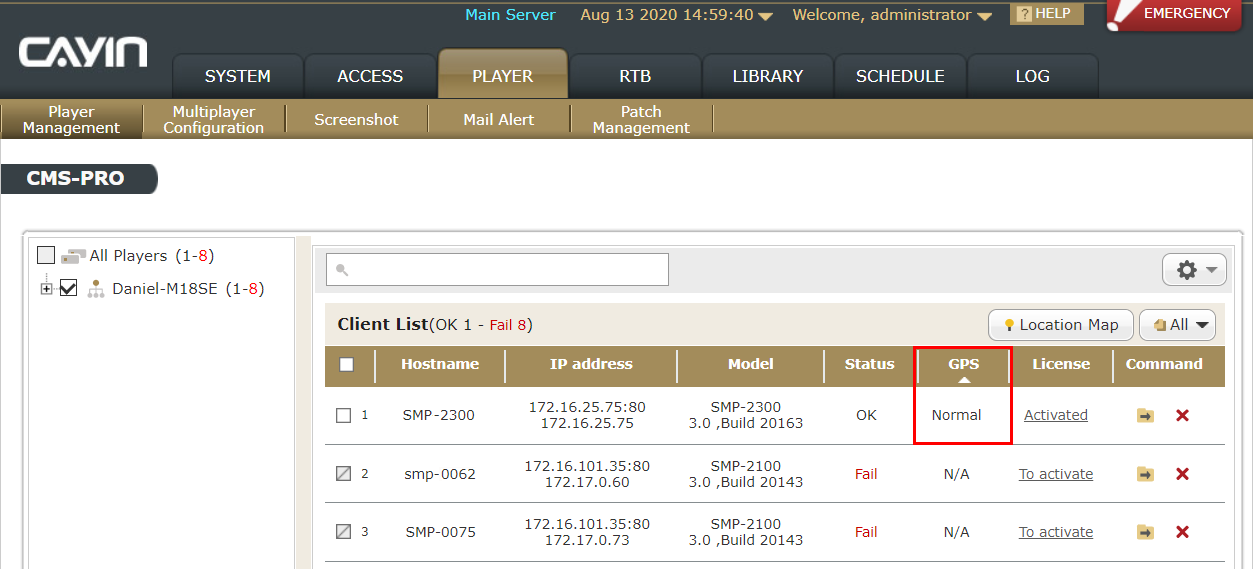Check the All Players checkbox
1253x569 pixels.
click(46, 255)
